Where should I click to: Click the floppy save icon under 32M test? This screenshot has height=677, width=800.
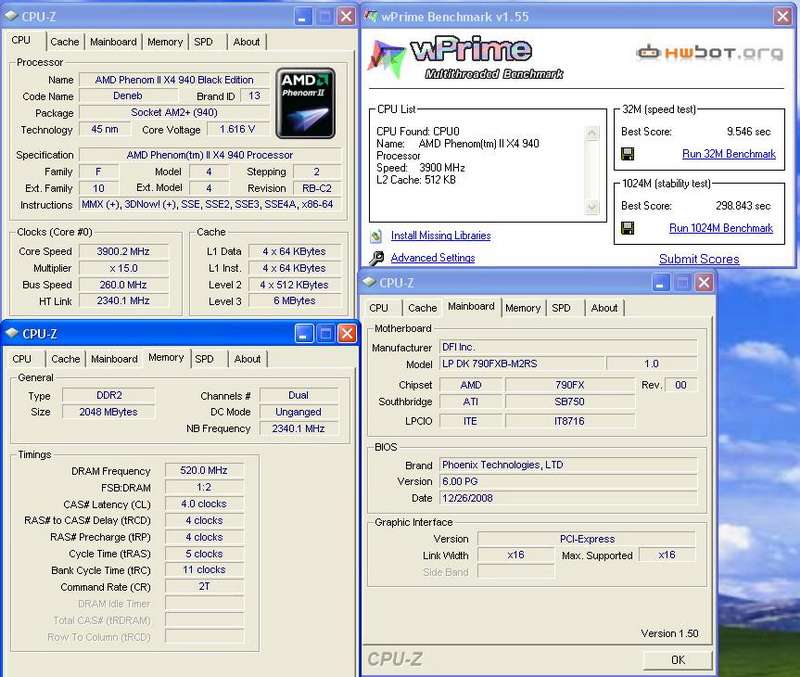pos(628,154)
